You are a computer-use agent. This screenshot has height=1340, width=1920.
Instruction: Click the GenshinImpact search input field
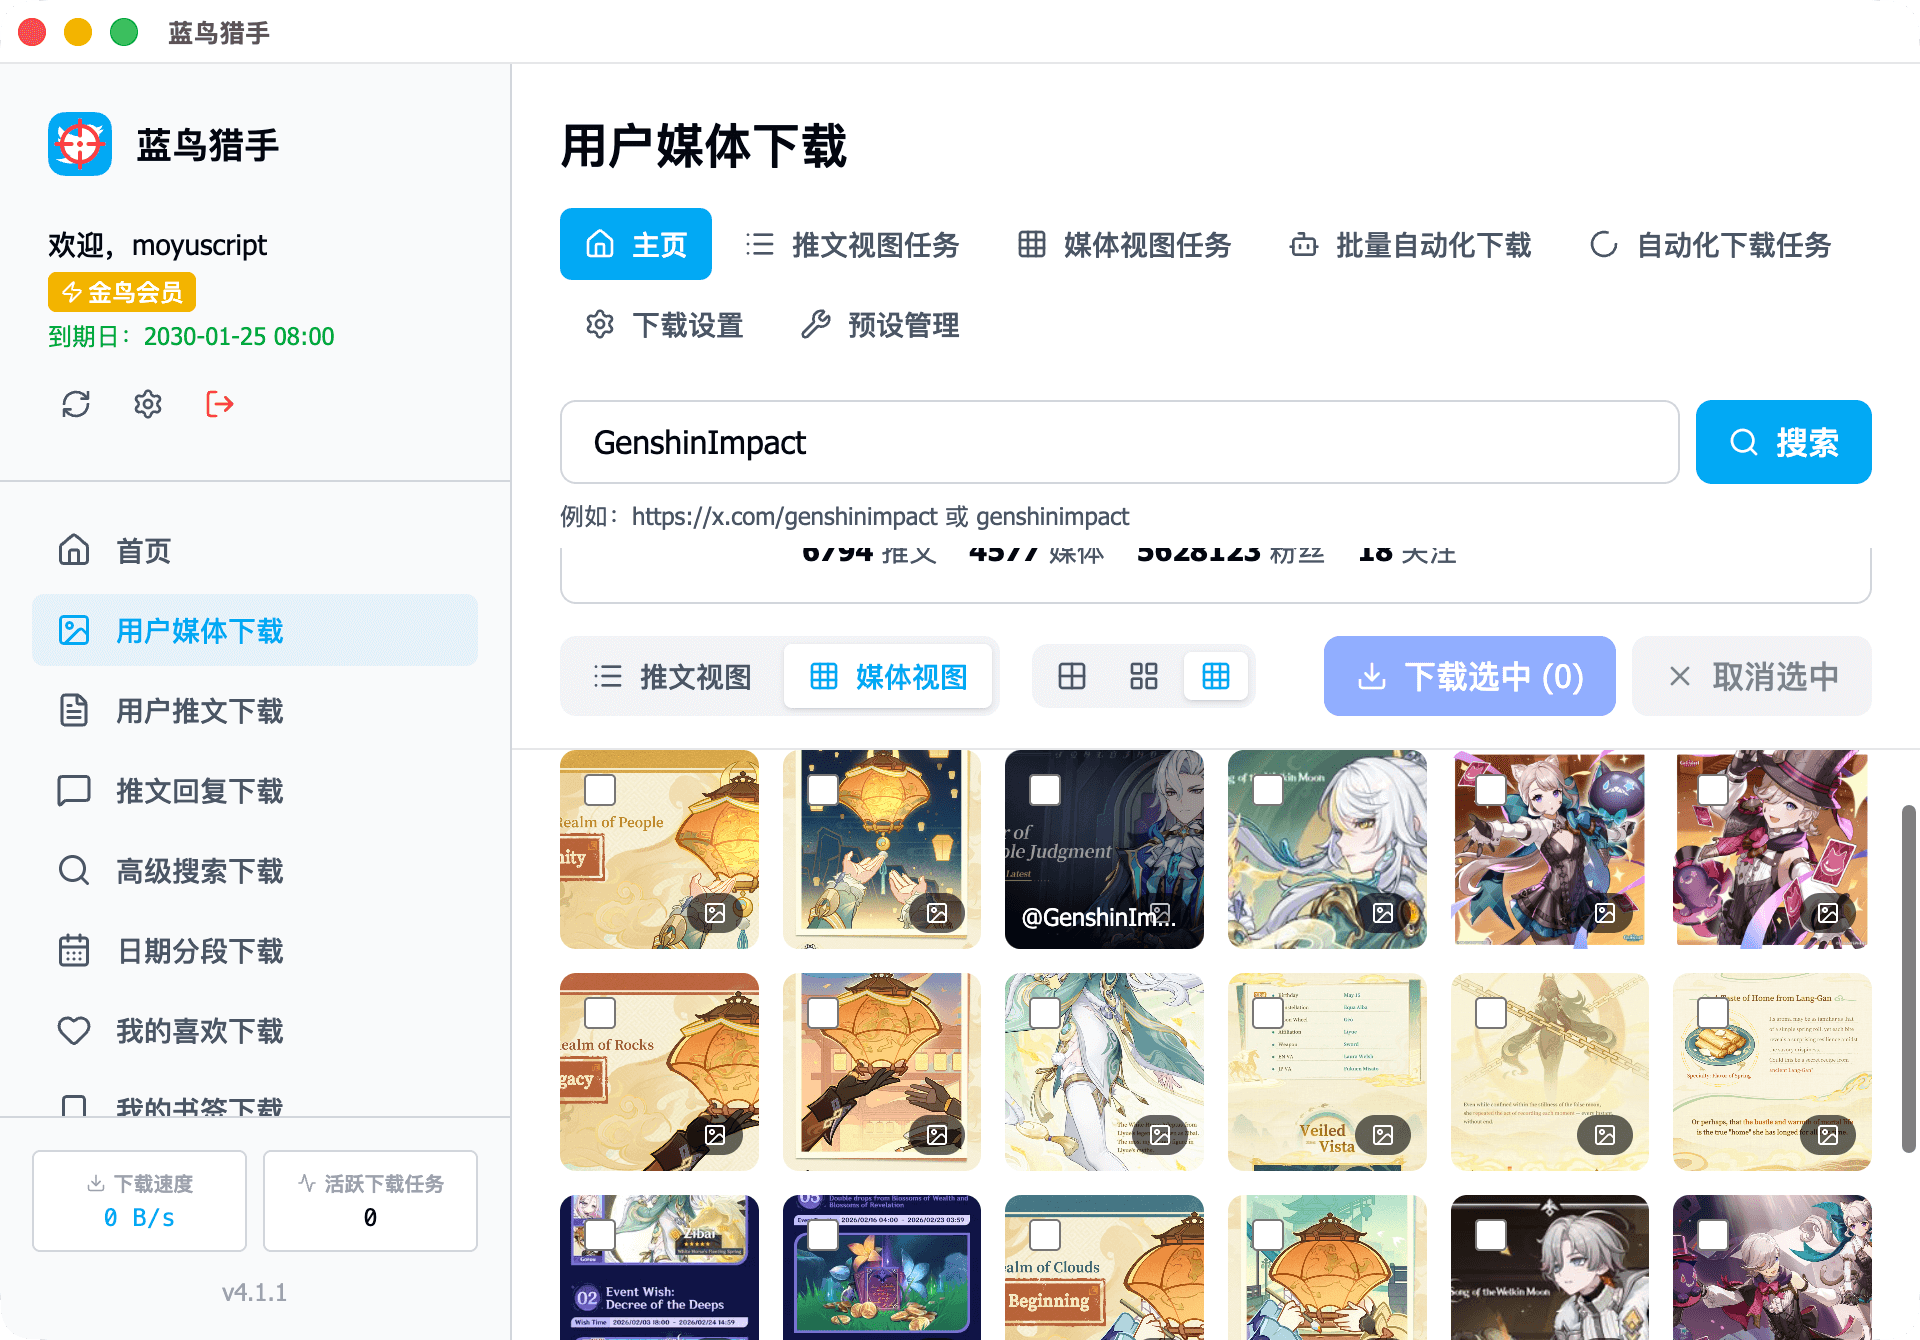click(x=1118, y=442)
